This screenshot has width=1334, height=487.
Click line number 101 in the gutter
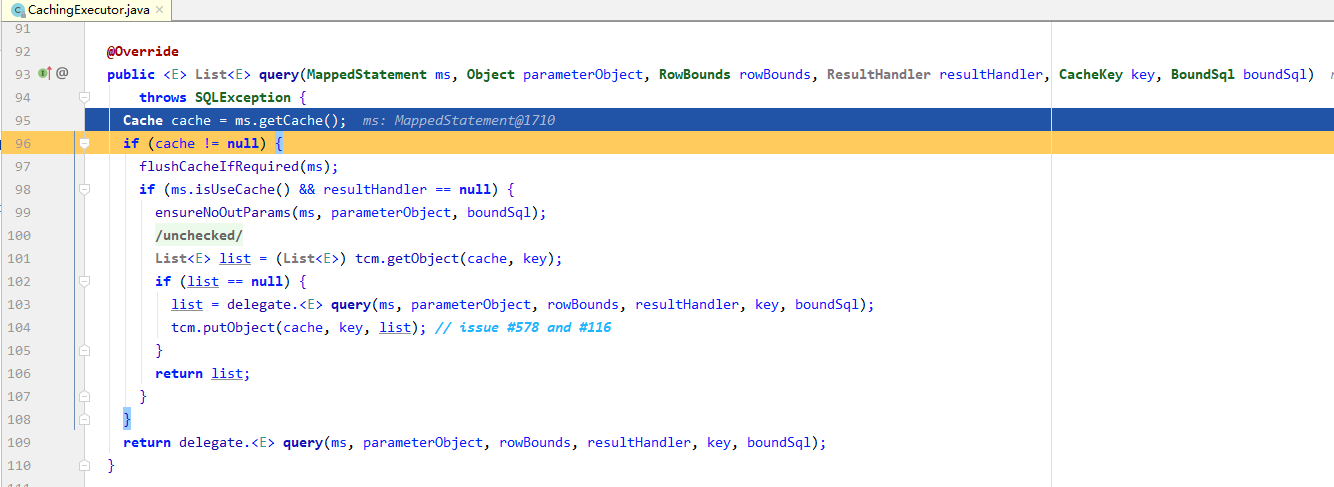19,258
